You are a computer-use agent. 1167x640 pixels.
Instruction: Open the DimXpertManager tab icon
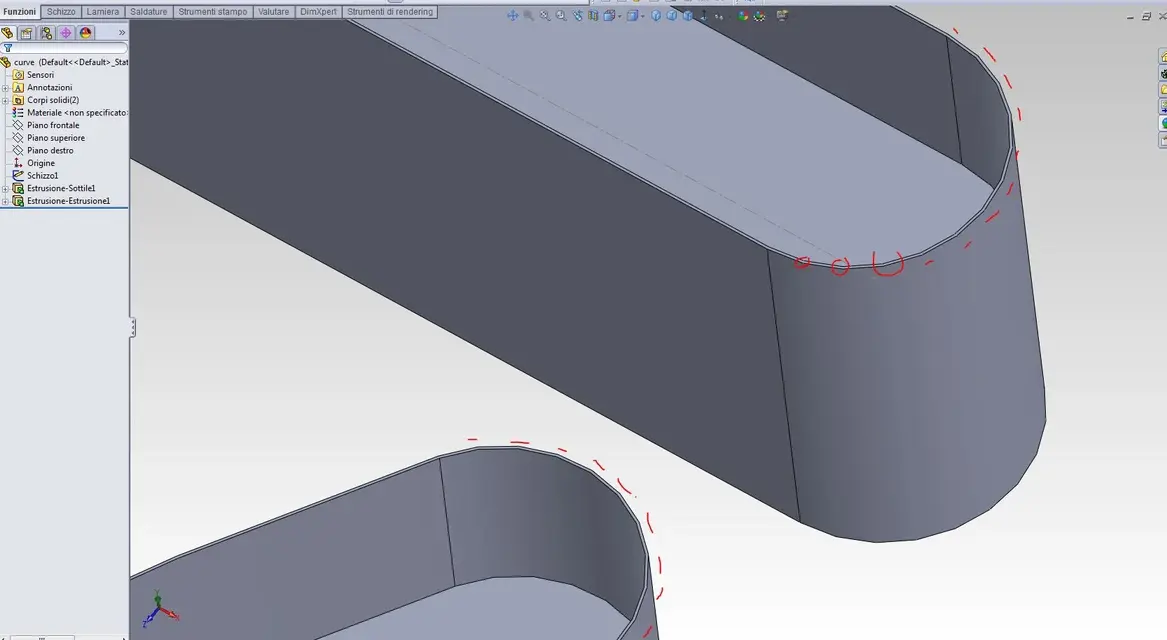click(x=65, y=33)
